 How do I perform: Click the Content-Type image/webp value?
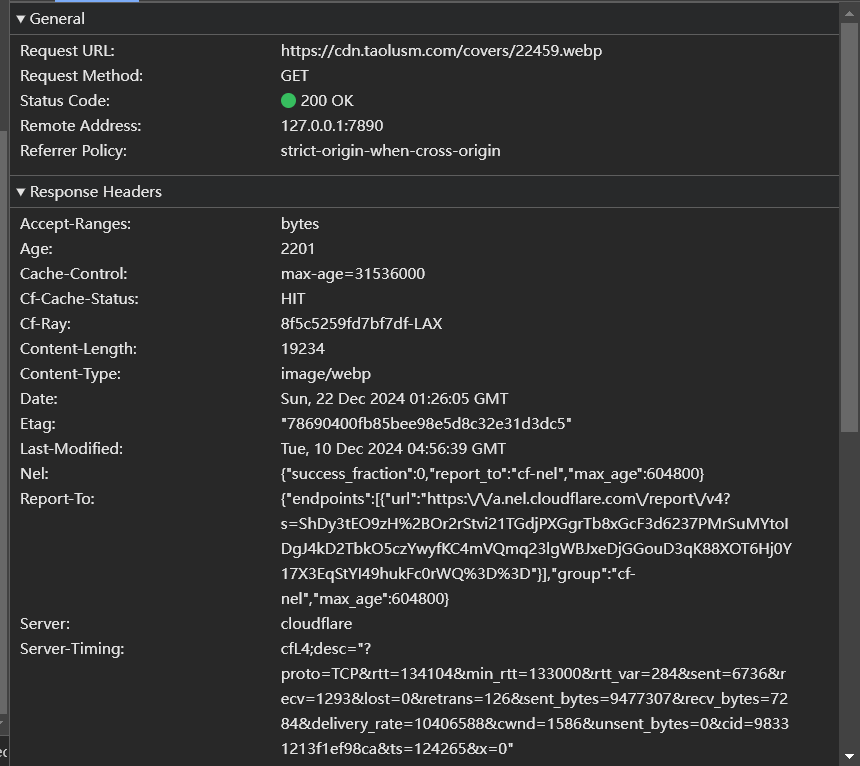[326, 374]
